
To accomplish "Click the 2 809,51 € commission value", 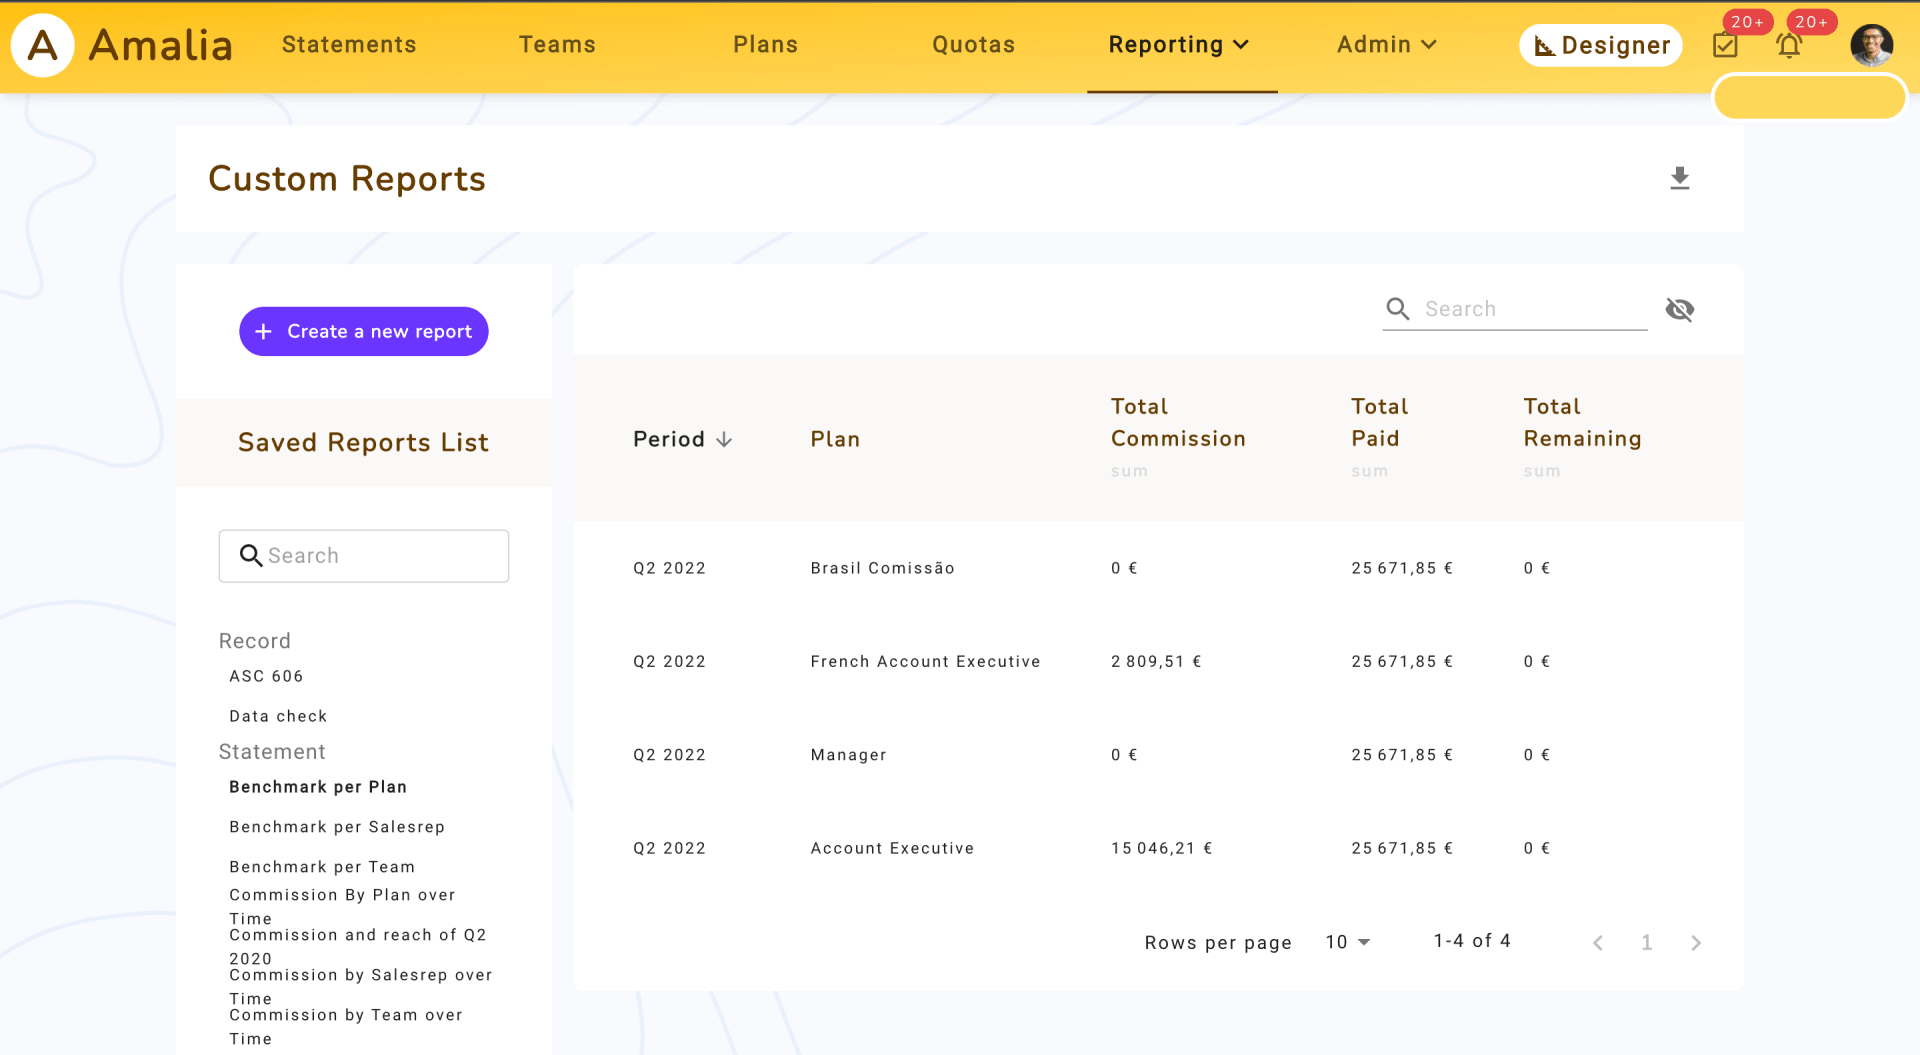I will coord(1156,661).
